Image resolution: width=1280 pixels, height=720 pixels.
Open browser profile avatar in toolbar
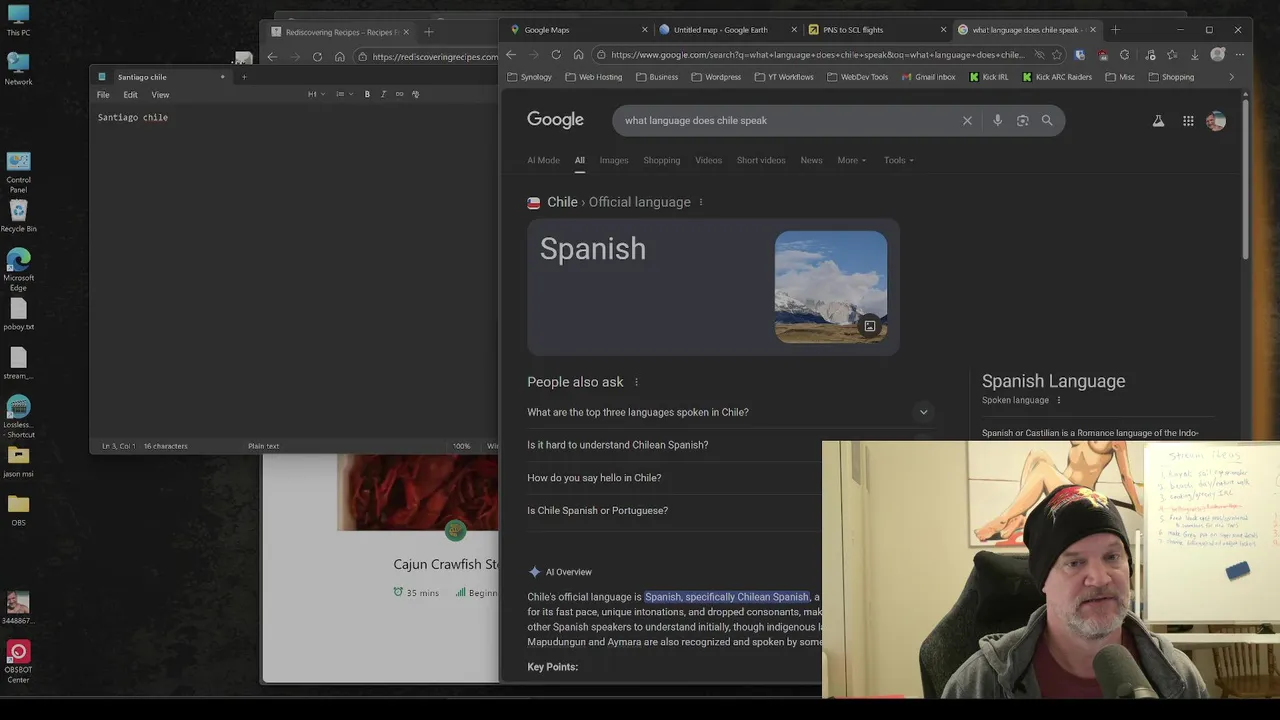point(1217,55)
